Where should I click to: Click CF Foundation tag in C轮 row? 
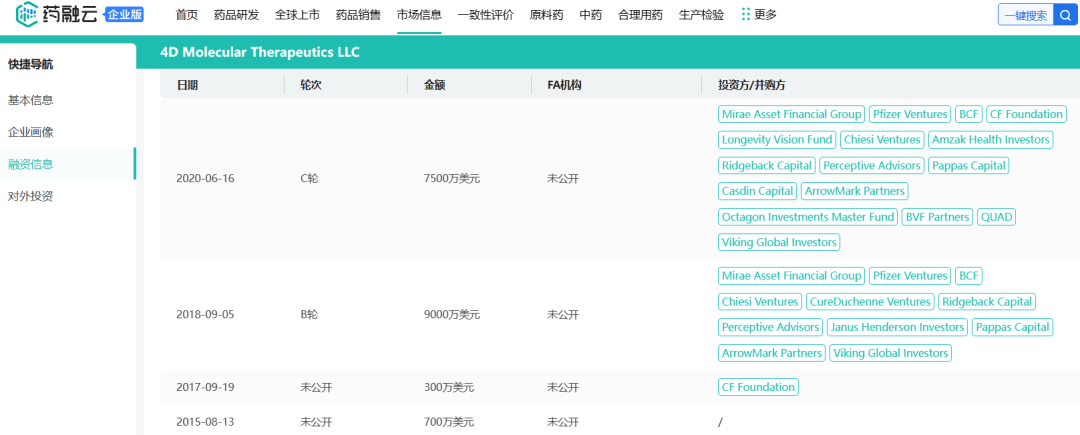pos(1026,114)
